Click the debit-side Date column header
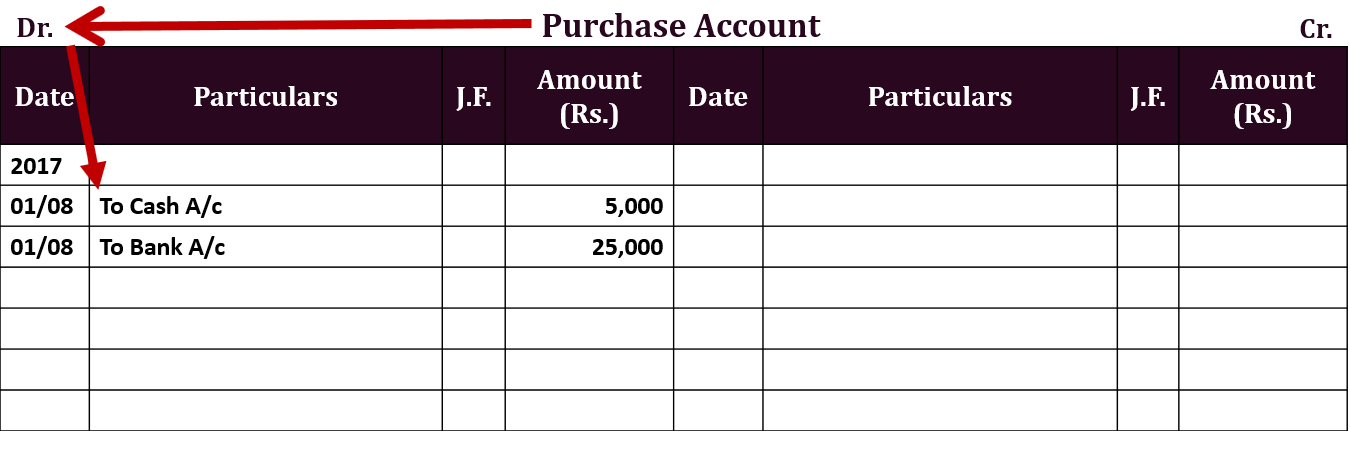 click(45, 96)
